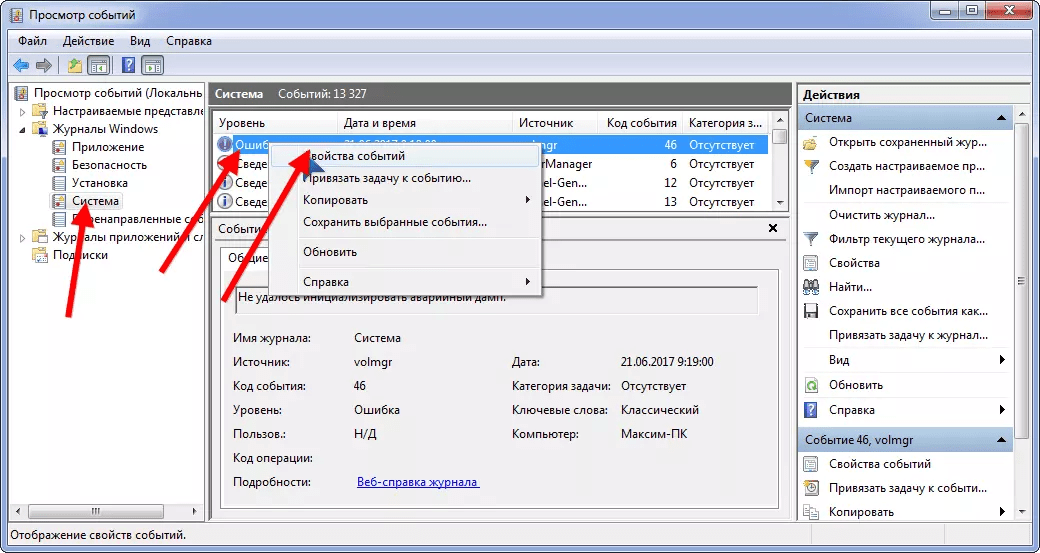Click the Фильтр текущего журнала funnel icon

(x=811, y=239)
